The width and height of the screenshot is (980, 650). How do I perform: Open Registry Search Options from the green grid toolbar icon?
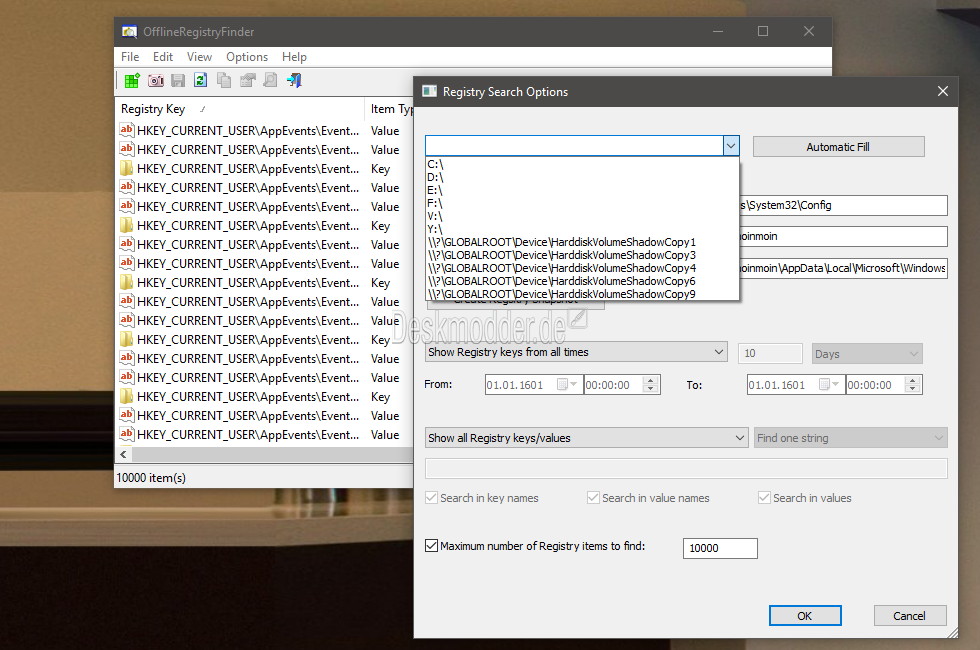(x=132, y=80)
